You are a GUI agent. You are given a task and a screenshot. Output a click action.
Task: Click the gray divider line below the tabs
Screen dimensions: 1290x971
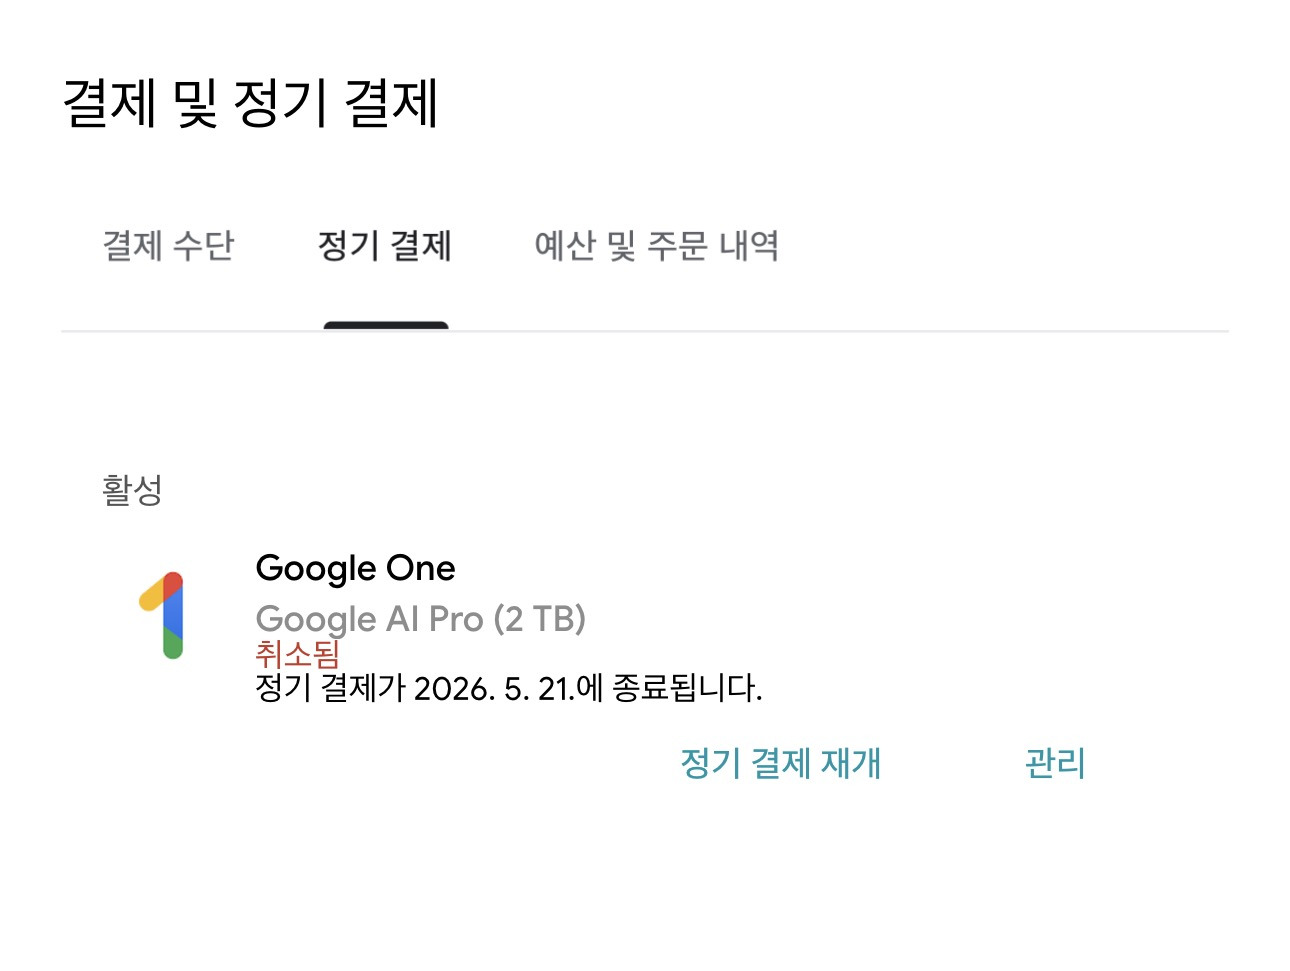[x=800, y=331]
